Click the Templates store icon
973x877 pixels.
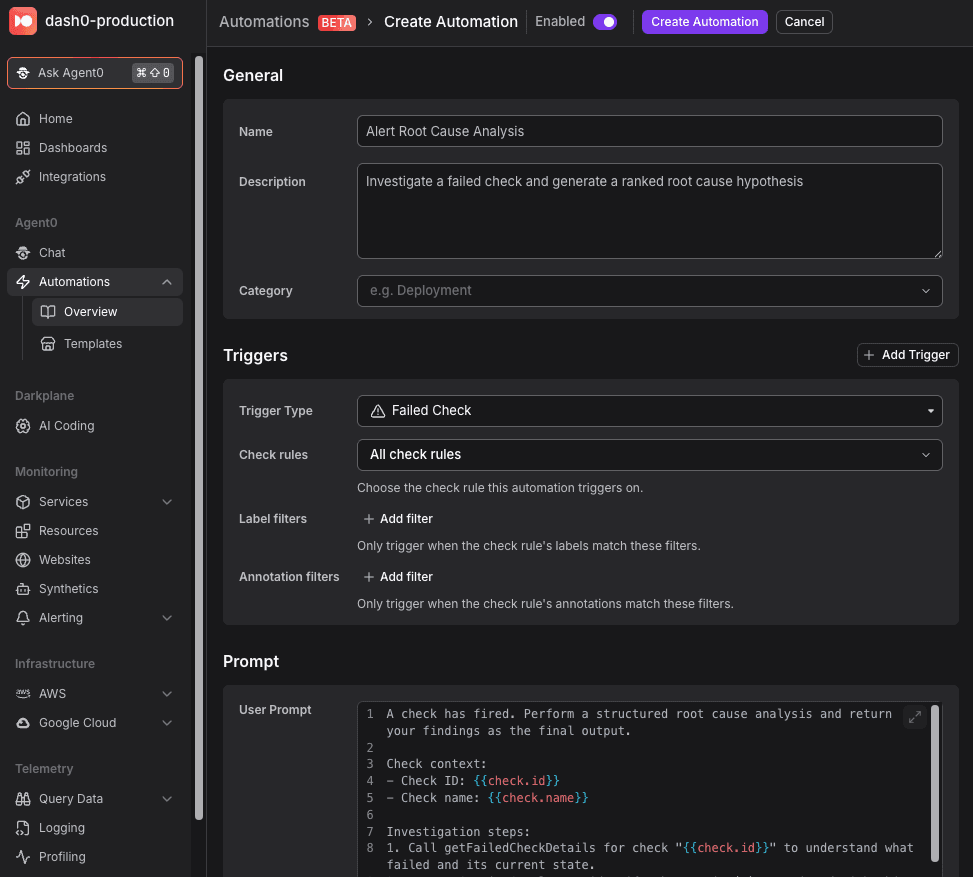48,344
